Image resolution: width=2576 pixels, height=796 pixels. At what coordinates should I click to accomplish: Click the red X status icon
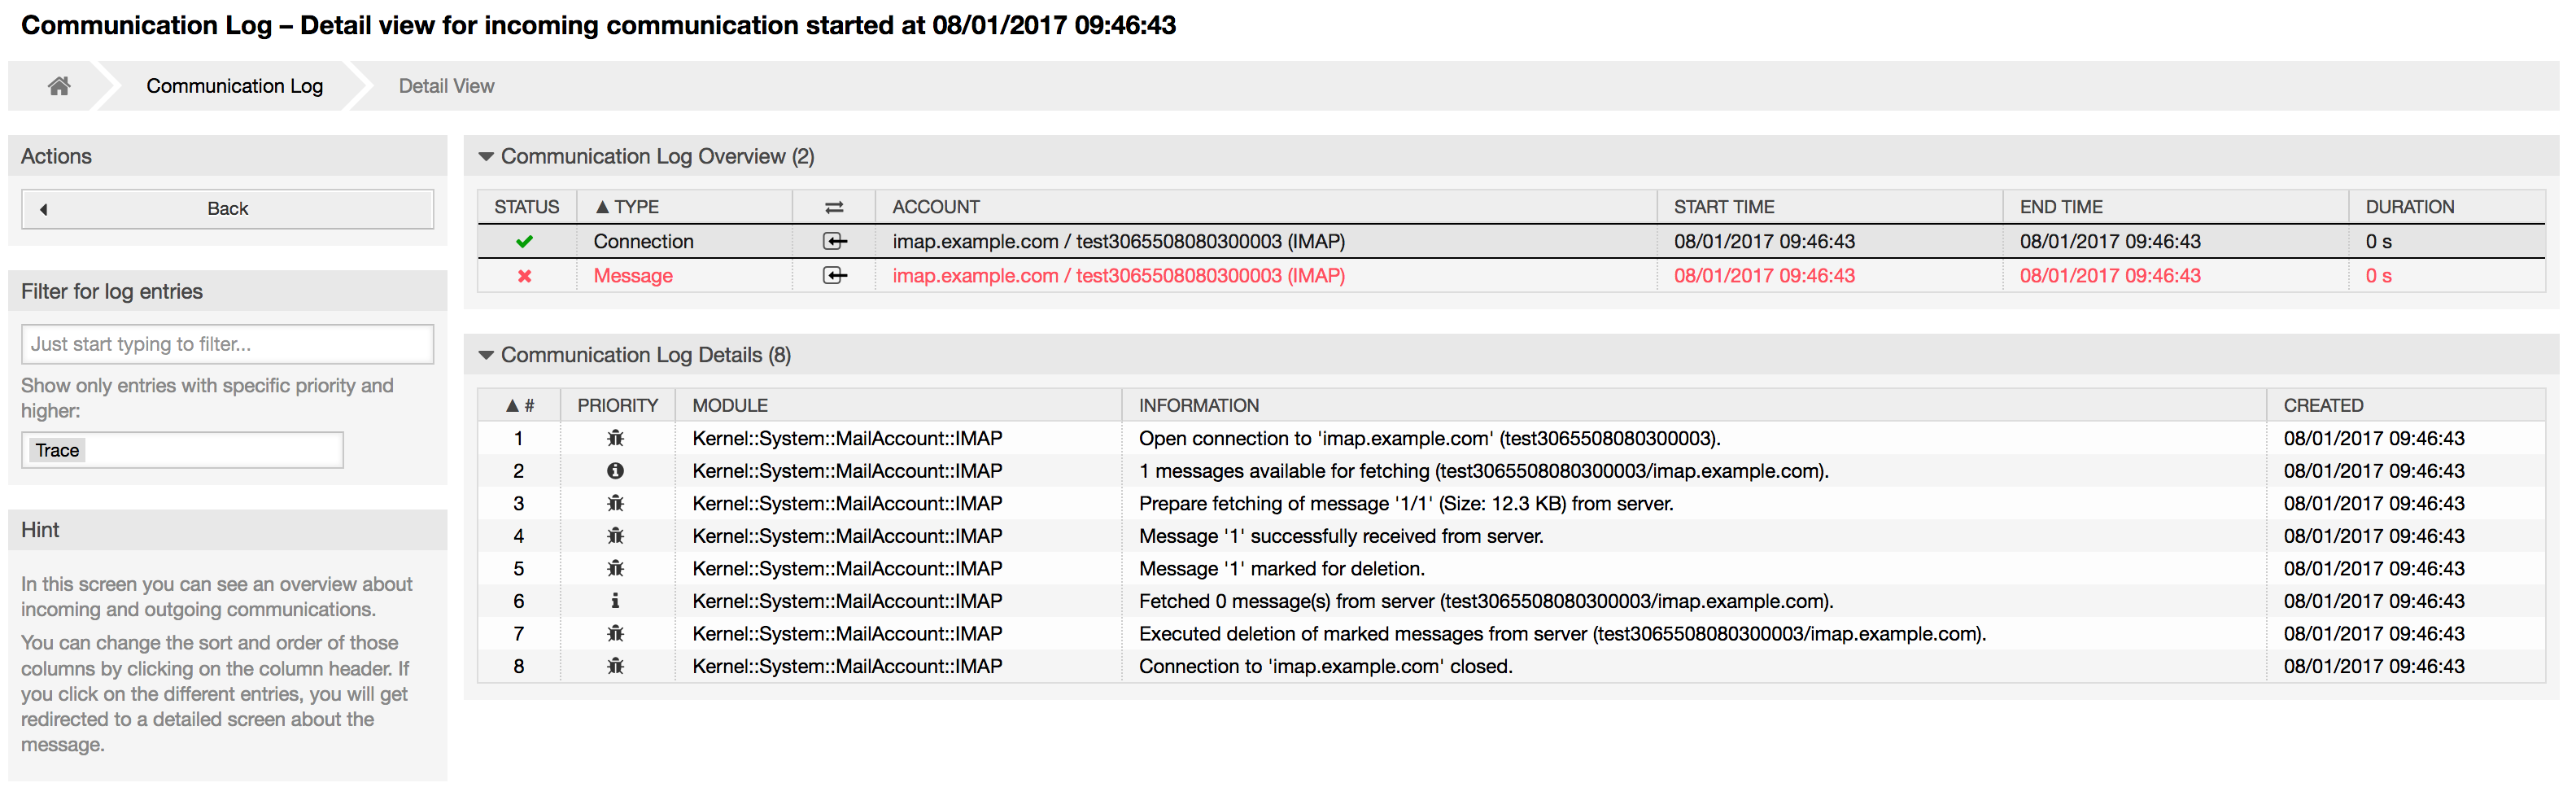coord(524,276)
